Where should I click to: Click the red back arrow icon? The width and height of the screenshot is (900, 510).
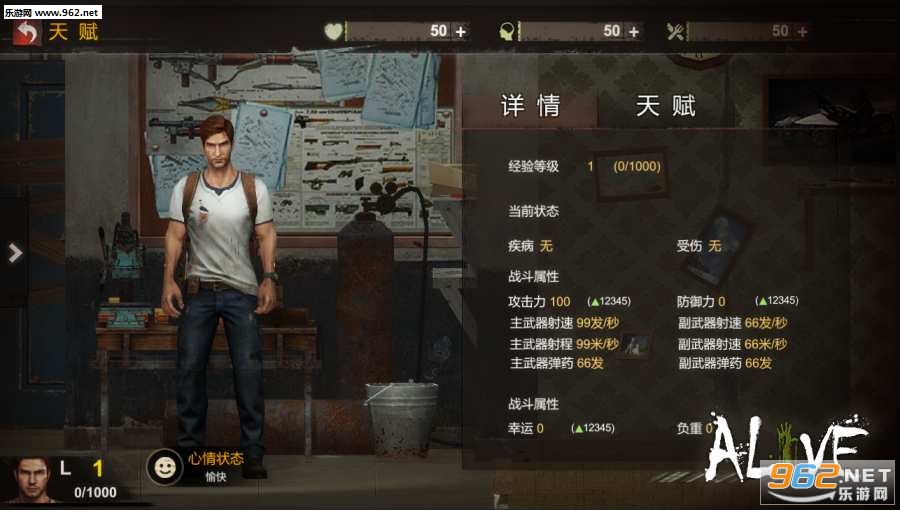[x=27, y=32]
